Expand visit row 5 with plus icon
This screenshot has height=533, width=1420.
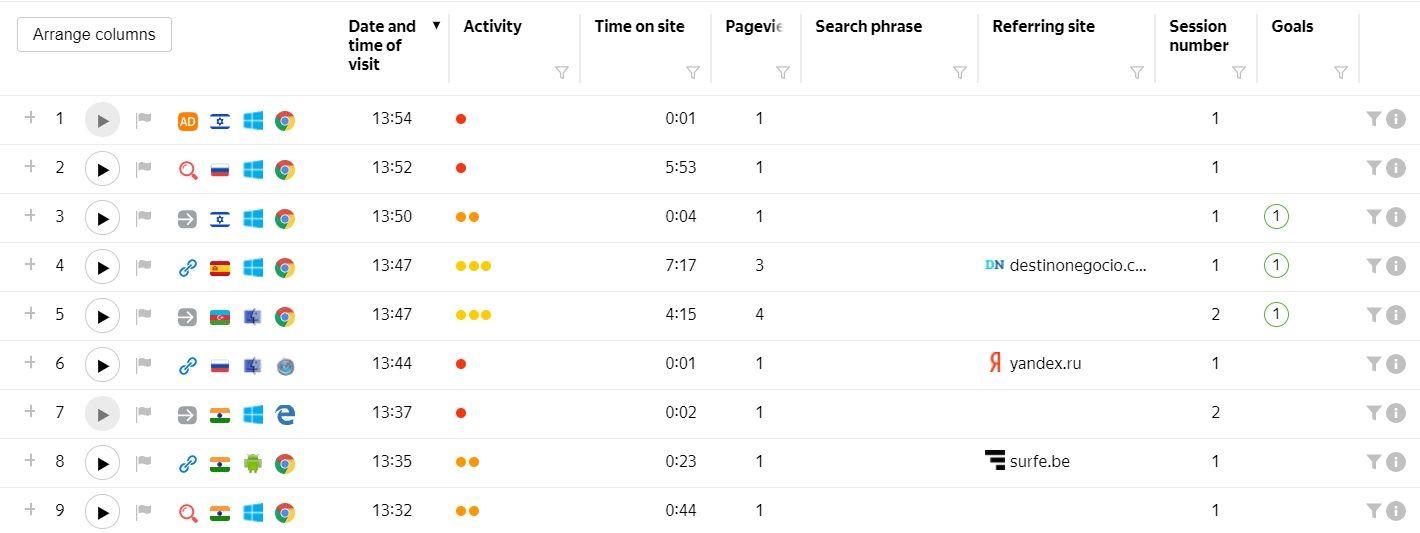click(30, 314)
